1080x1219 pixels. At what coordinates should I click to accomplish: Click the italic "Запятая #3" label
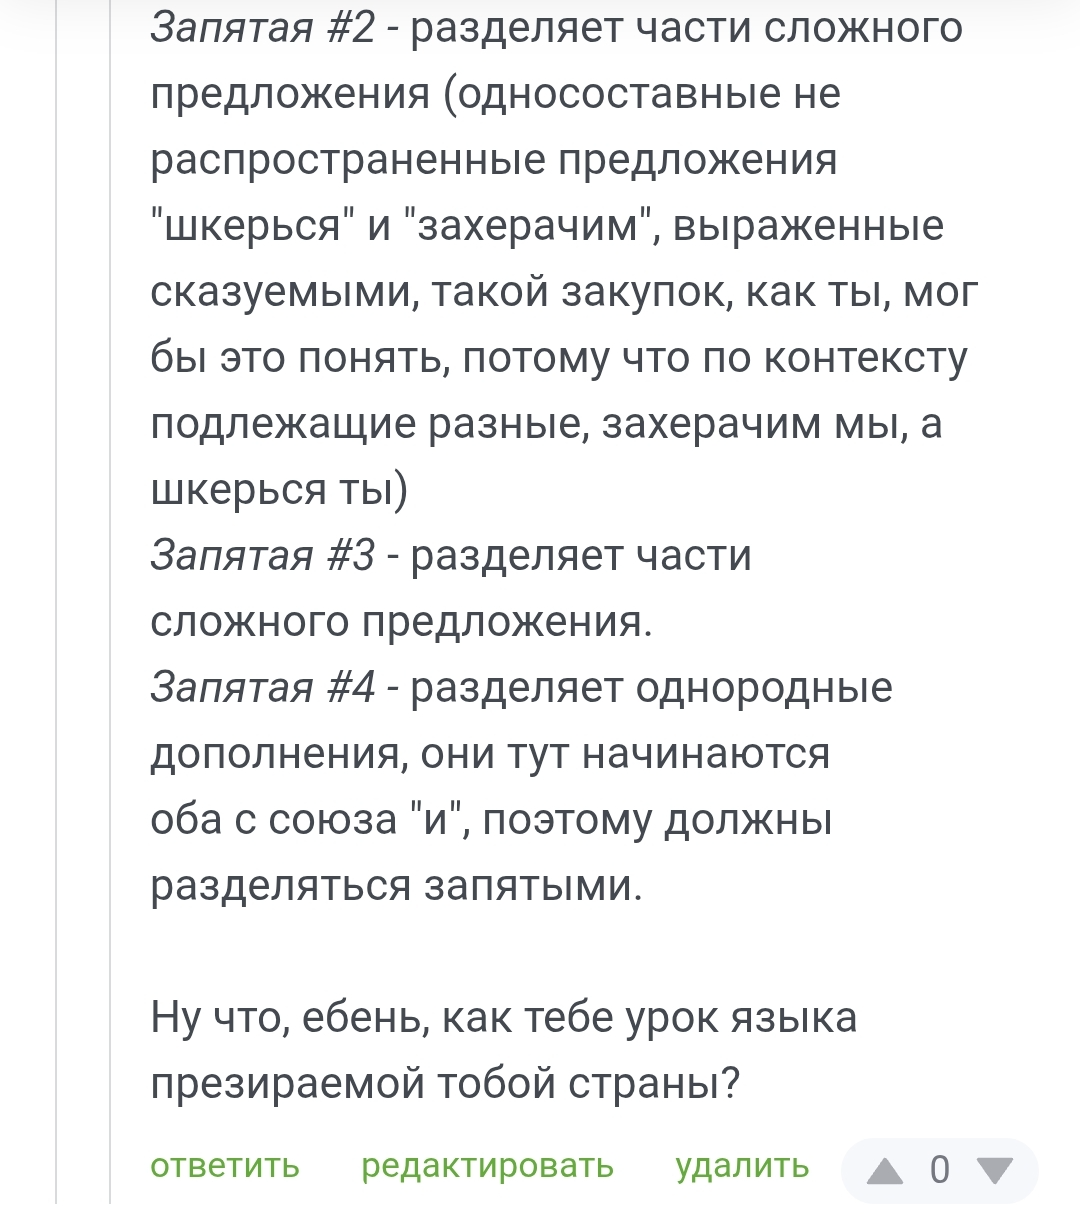click(x=263, y=556)
